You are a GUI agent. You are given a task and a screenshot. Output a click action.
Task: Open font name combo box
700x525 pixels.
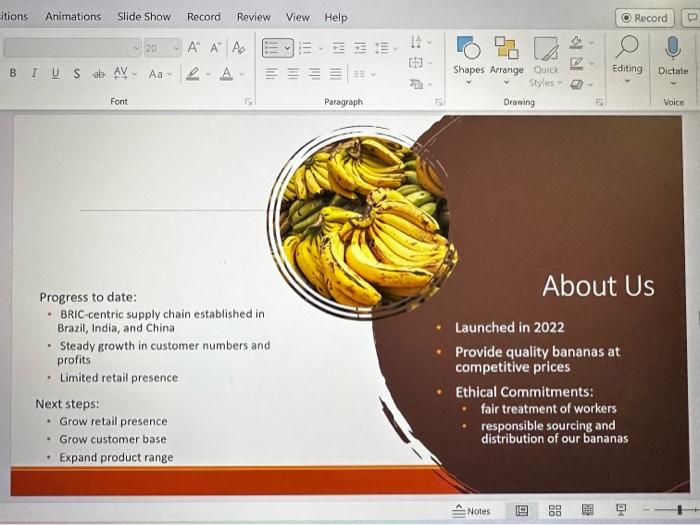pyautogui.click(x=73, y=48)
